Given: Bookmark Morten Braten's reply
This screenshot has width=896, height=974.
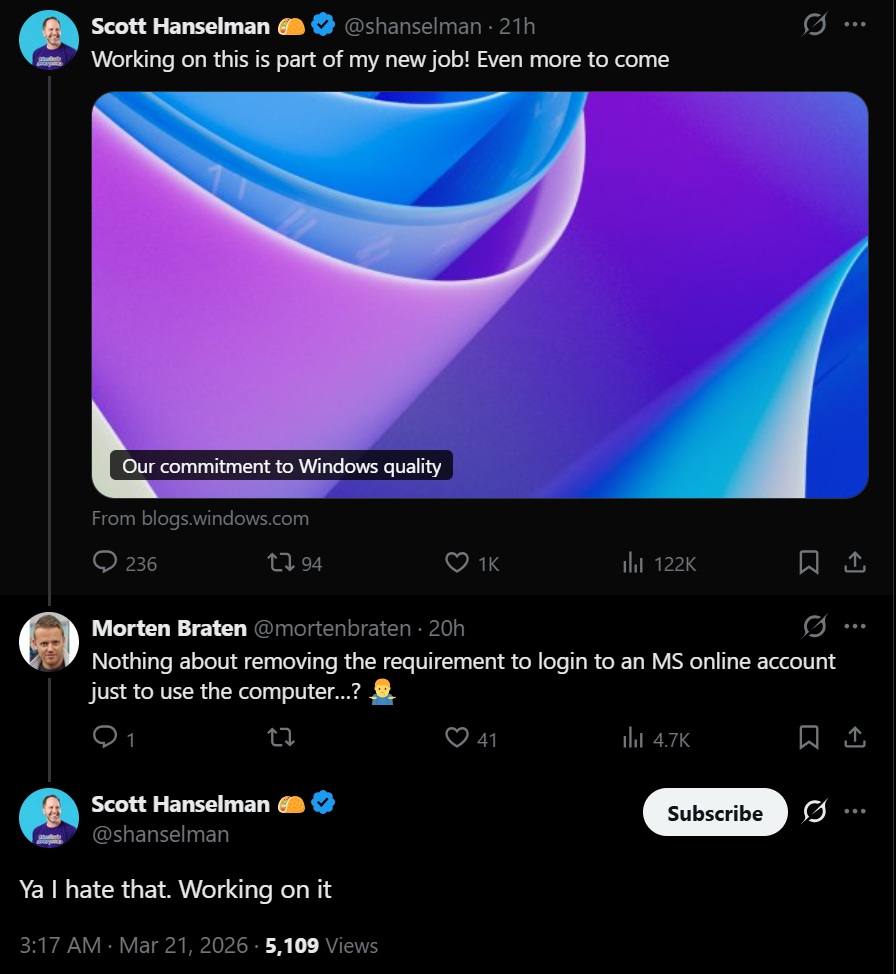Looking at the screenshot, I should tap(811, 738).
